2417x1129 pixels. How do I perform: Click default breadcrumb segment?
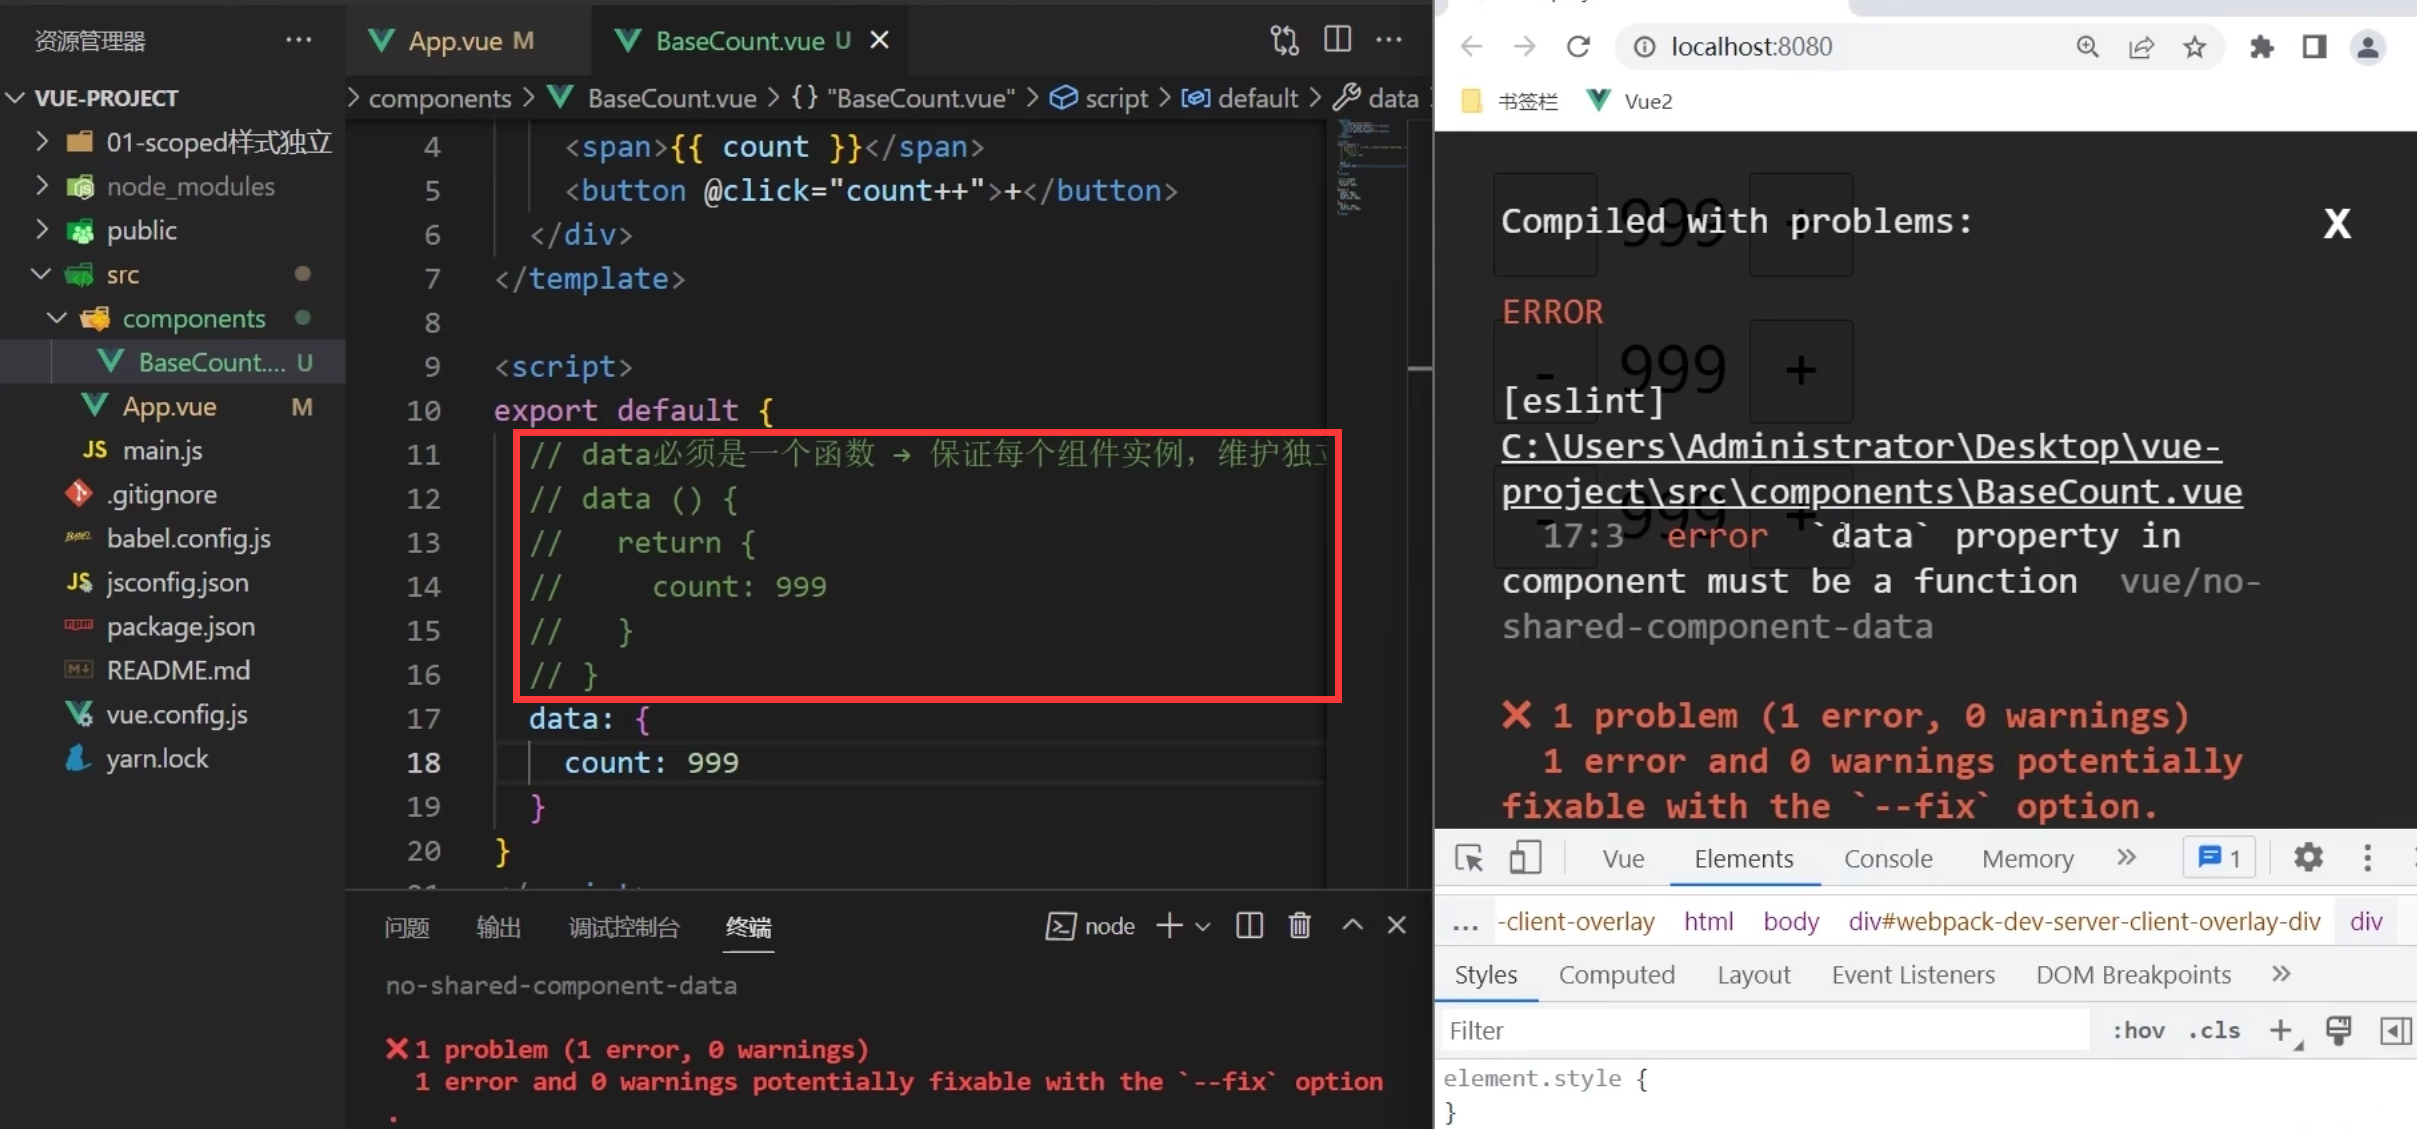pyautogui.click(x=1240, y=98)
